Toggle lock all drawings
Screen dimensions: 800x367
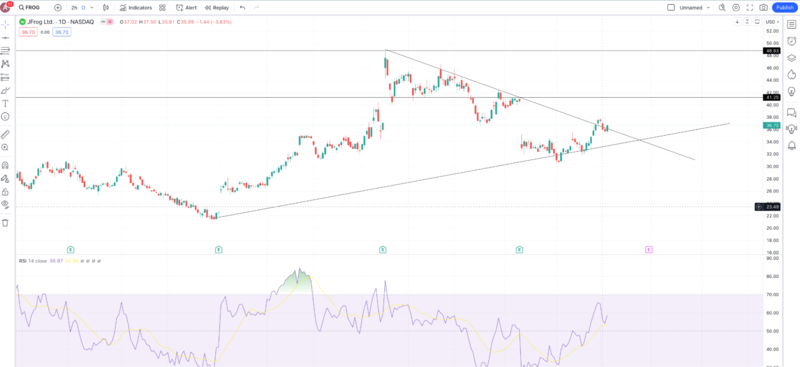[5, 192]
